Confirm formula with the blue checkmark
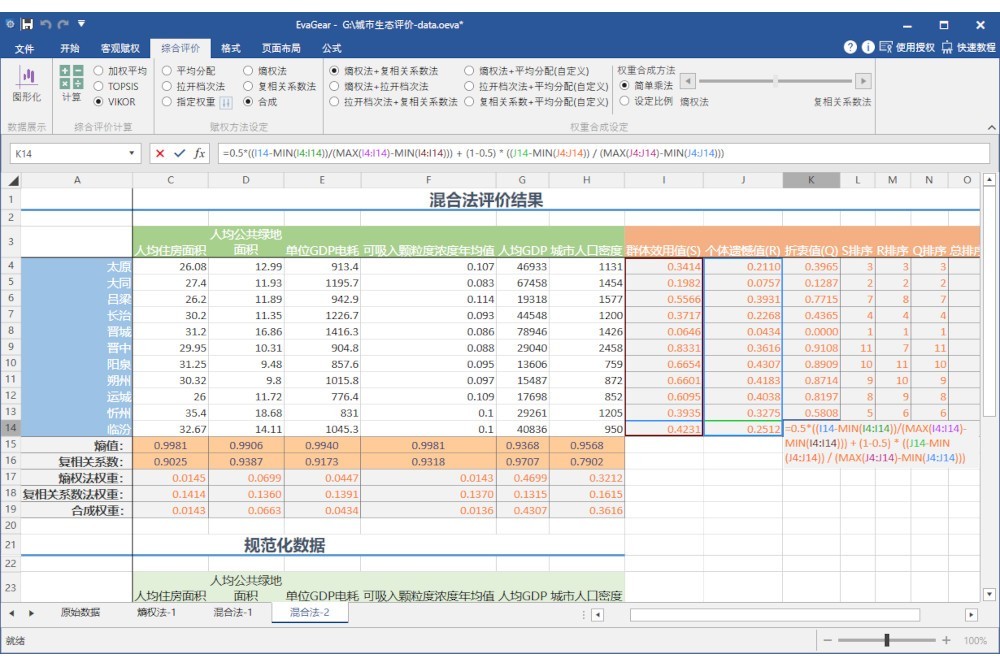The image size is (1000, 666). pos(179,153)
